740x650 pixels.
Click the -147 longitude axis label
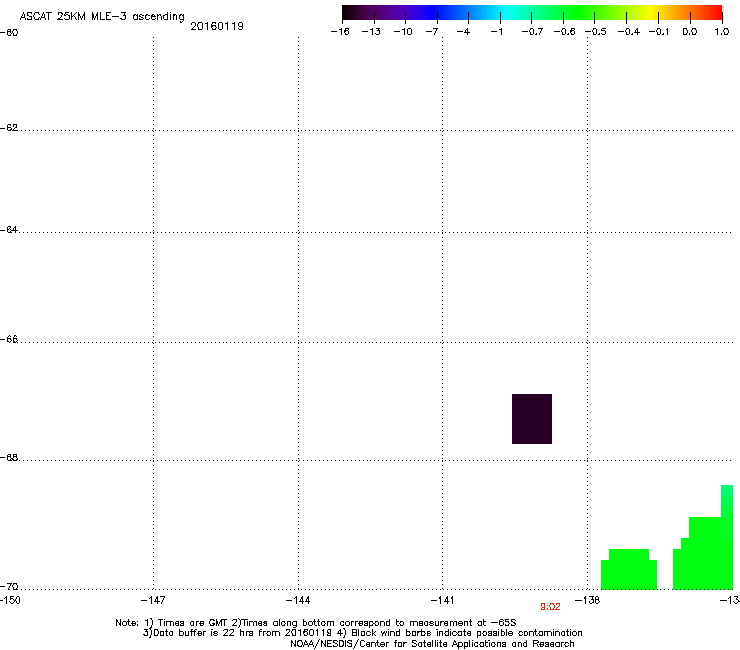coord(153,600)
